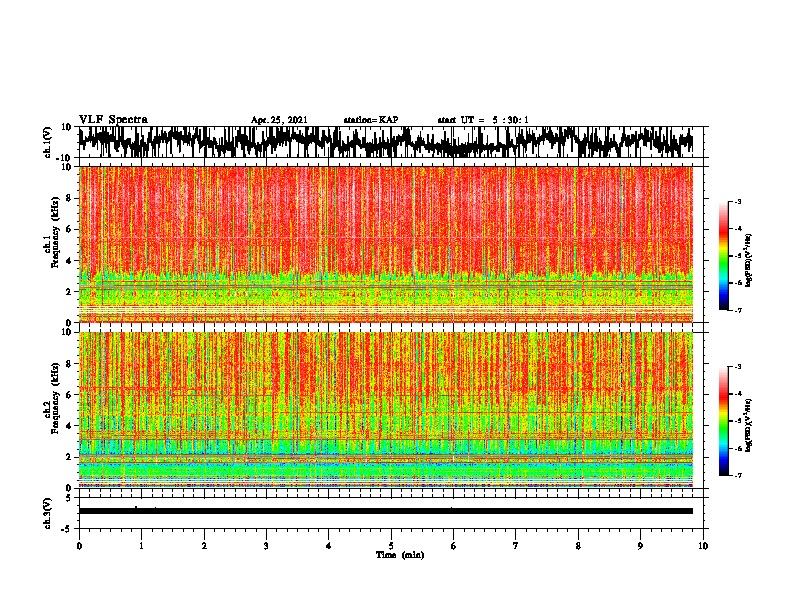Click the ch.1 voltage waveform trace panel
This screenshot has width=792, height=612.
[x=386, y=142]
